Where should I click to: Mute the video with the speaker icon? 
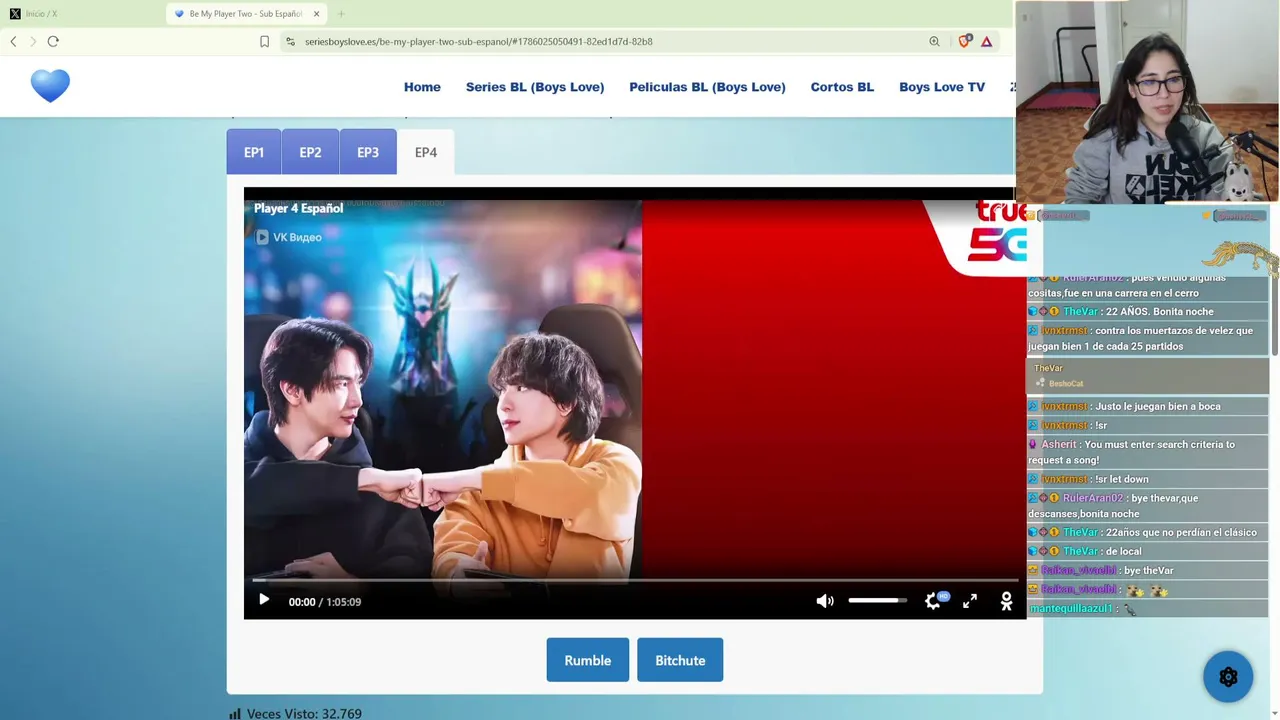pyautogui.click(x=825, y=601)
